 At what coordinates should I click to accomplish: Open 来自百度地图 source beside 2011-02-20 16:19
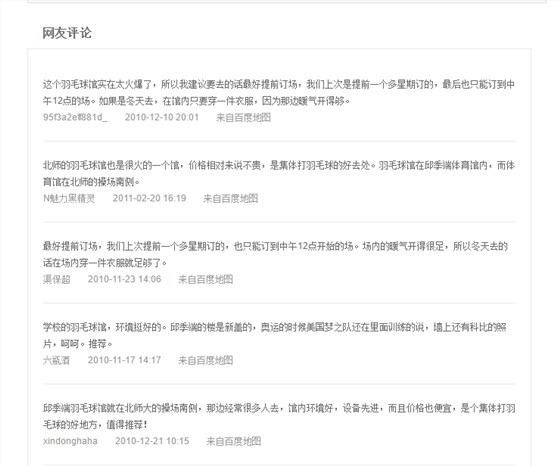click(230, 199)
